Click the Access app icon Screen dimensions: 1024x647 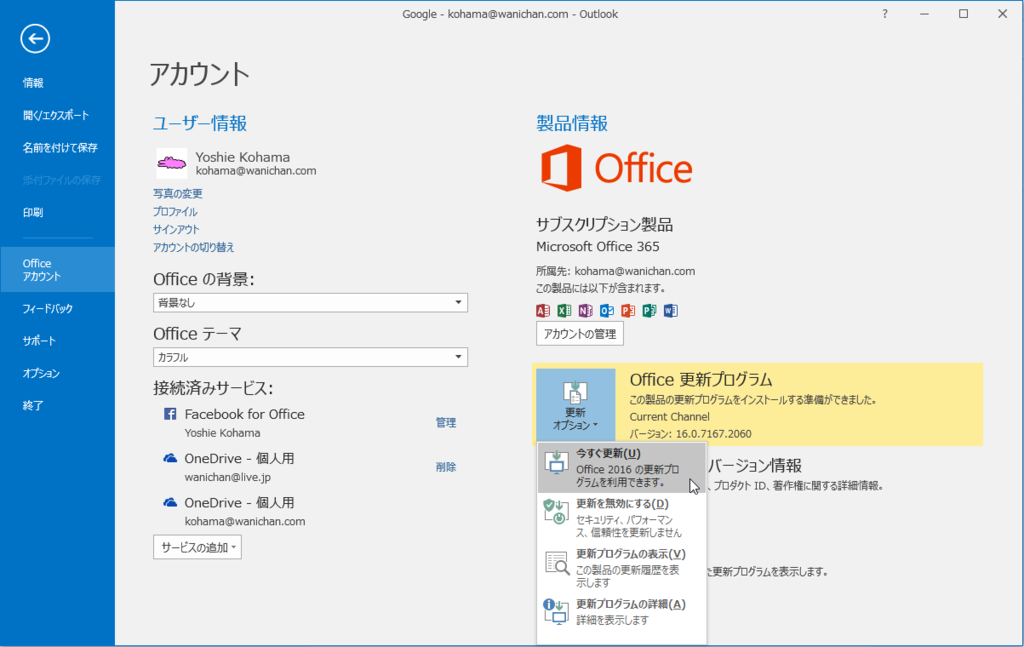click(543, 311)
